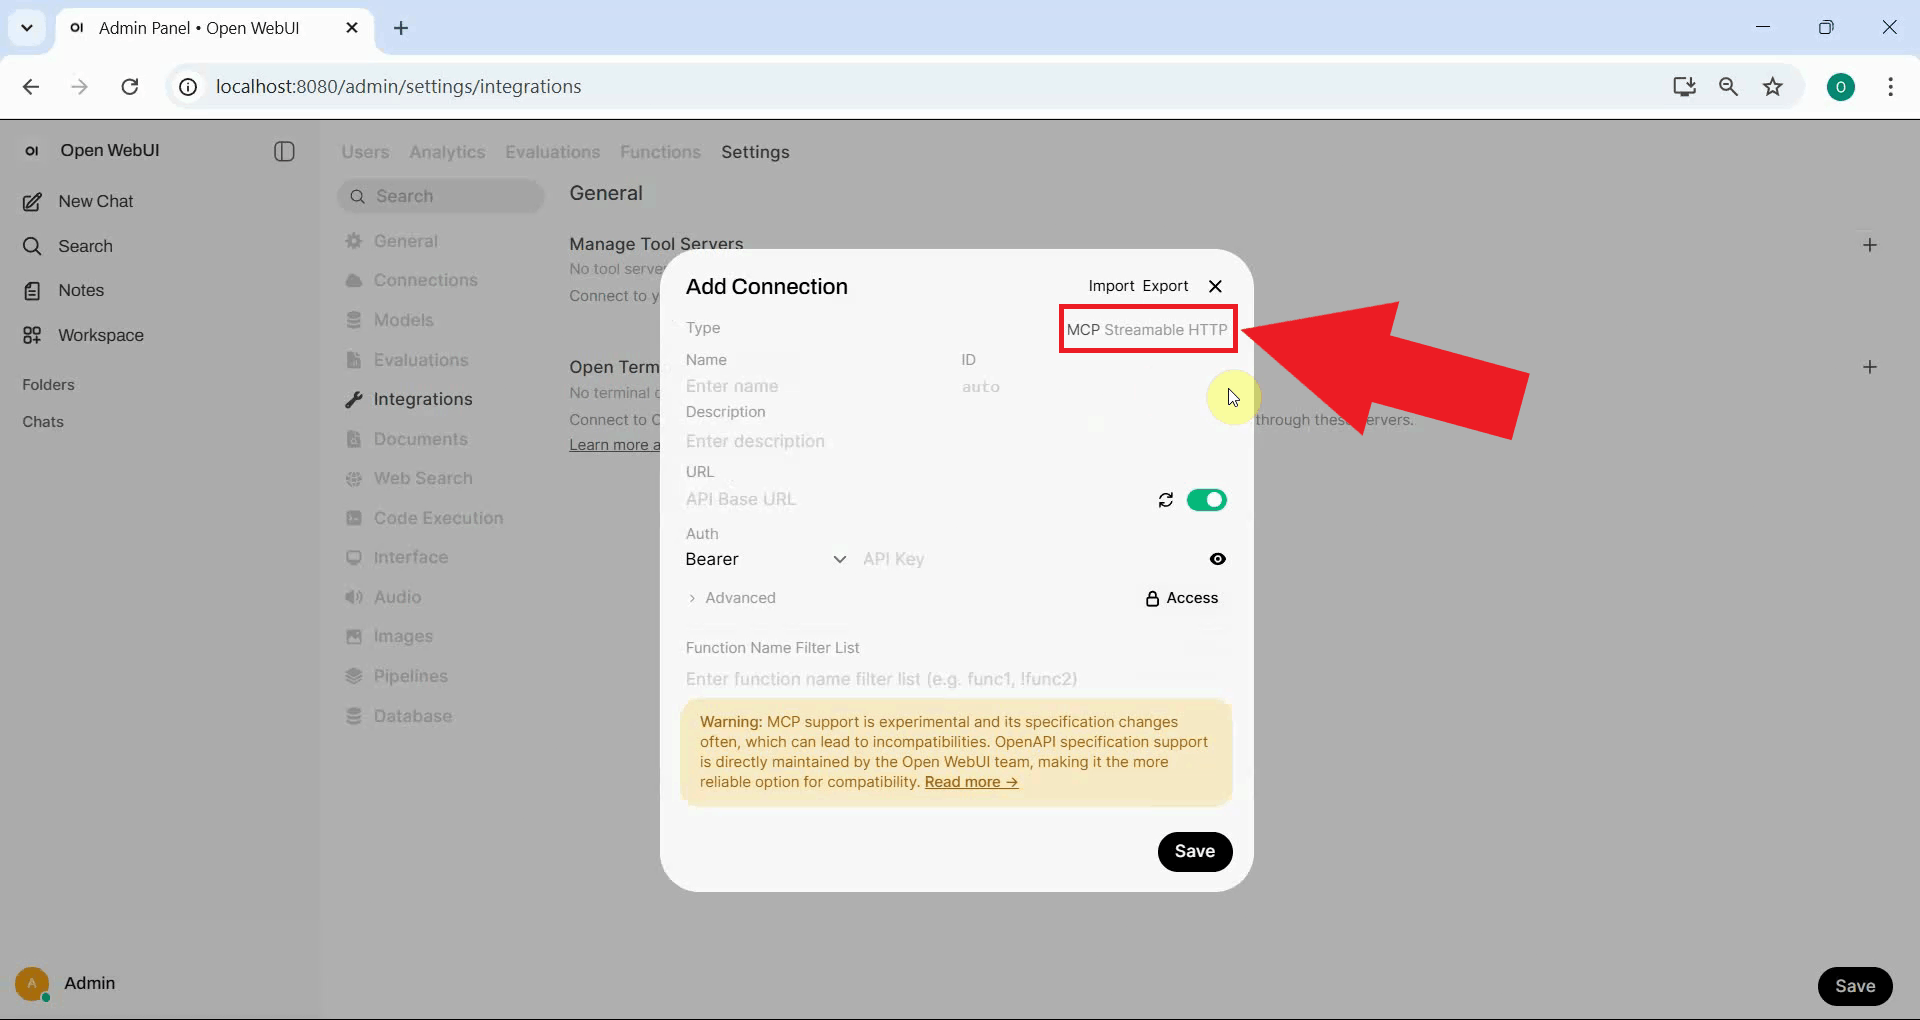
Task: Select the Settings tab
Action: (x=755, y=152)
